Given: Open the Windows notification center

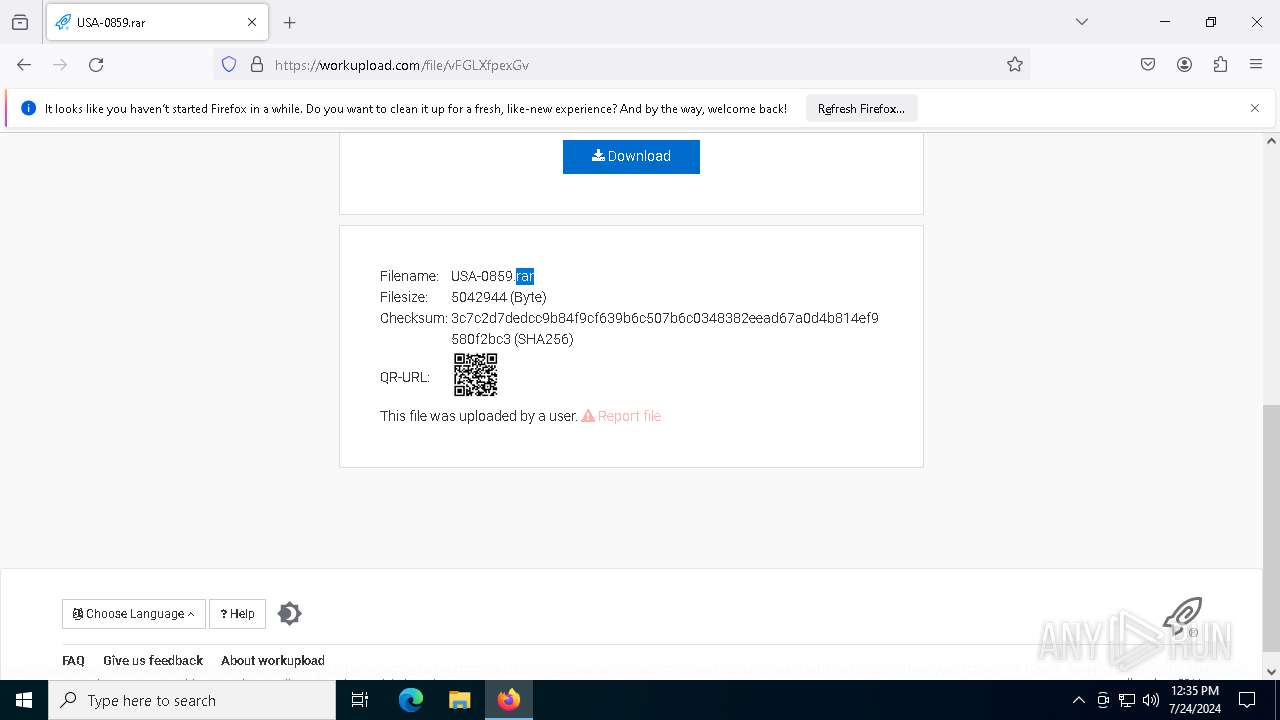Looking at the screenshot, I should point(1247,700).
